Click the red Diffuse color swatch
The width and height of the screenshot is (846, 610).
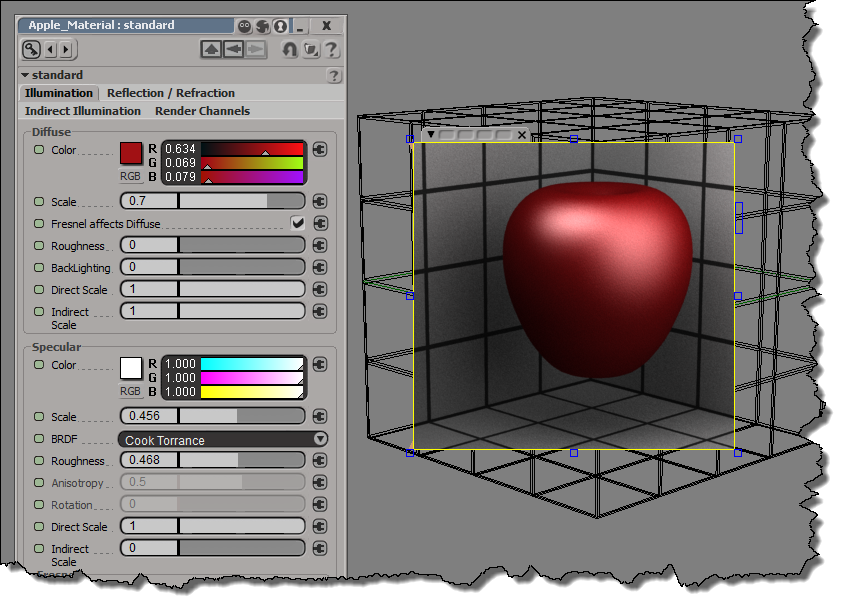(131, 153)
